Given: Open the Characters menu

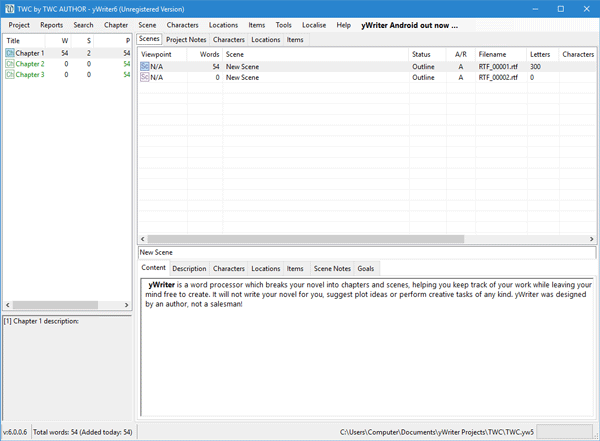Looking at the screenshot, I should tap(183, 25).
